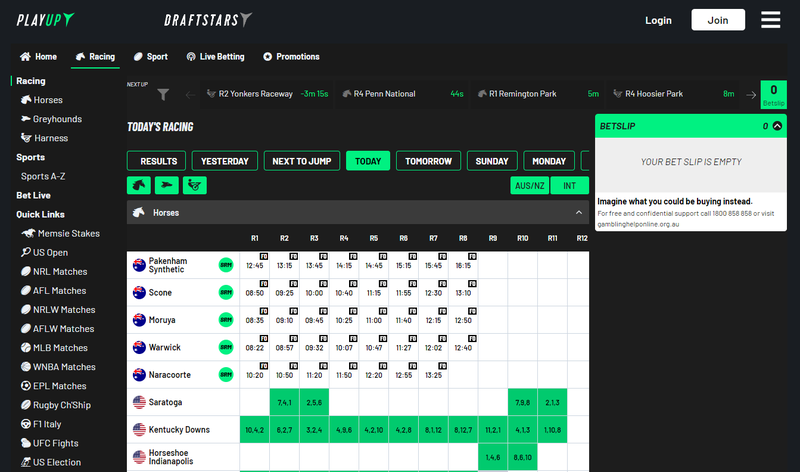Click the Join button
The height and width of the screenshot is (472, 800).
(718, 20)
